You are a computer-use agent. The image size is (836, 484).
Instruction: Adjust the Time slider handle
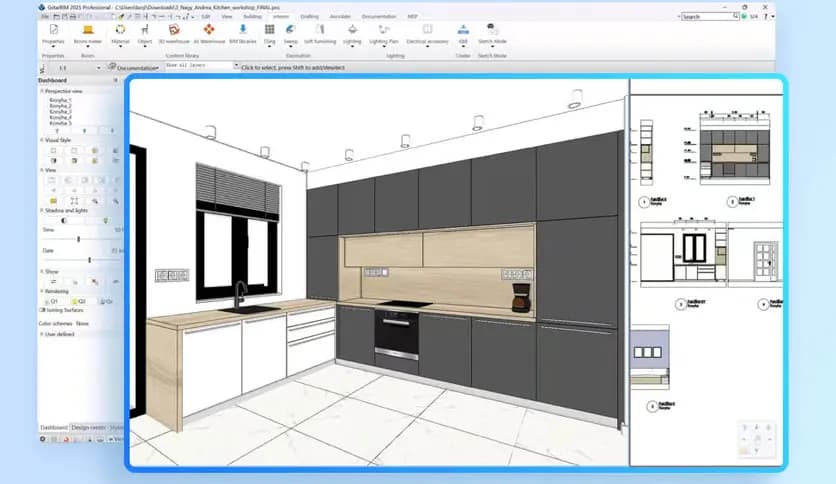78,239
